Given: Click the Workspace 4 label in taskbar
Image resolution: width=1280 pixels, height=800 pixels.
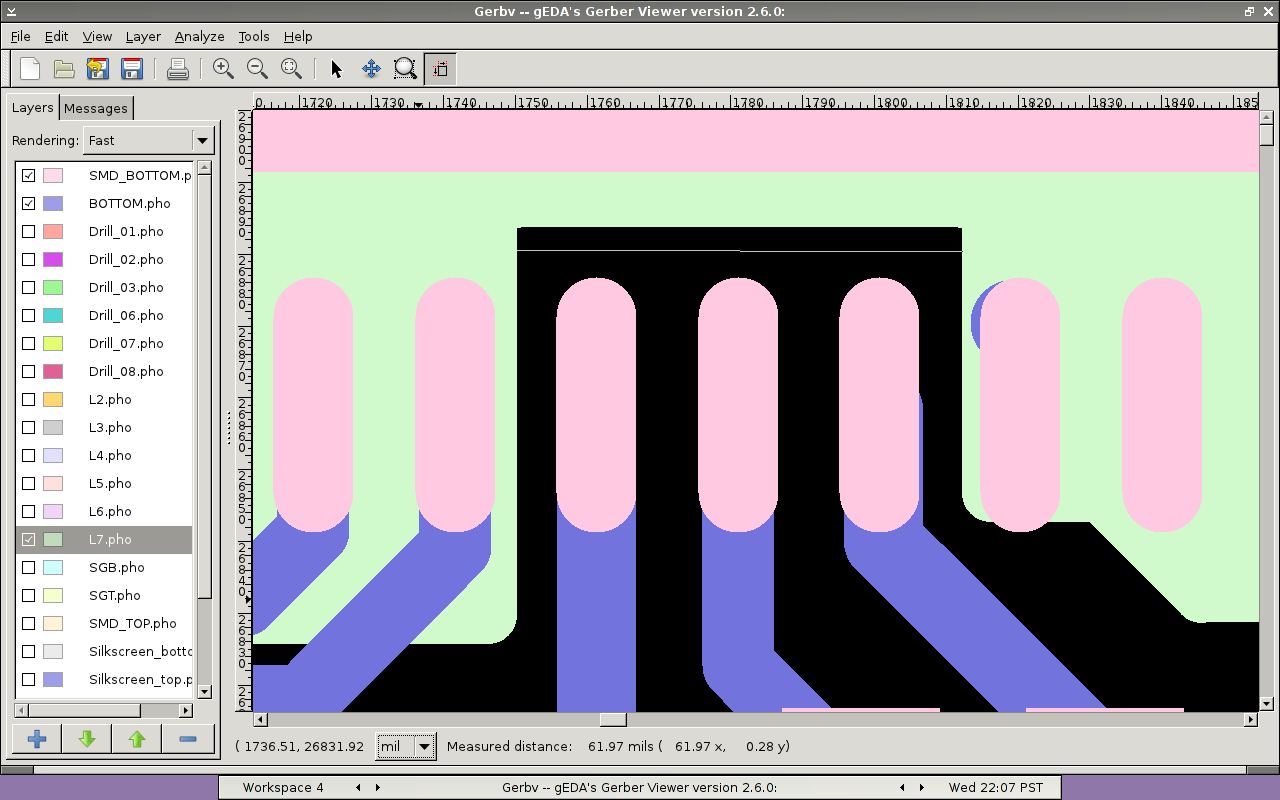Looking at the screenshot, I should 283,787.
